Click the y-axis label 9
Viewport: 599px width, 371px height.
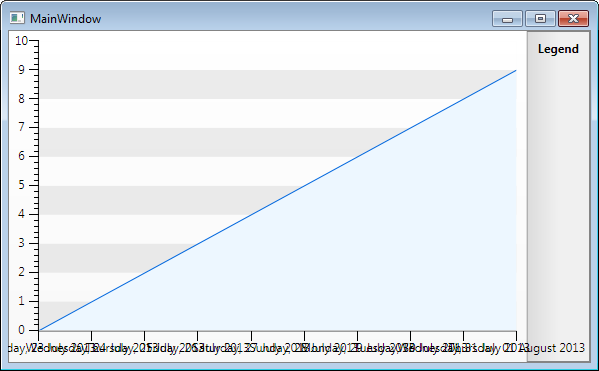[x=21, y=70]
